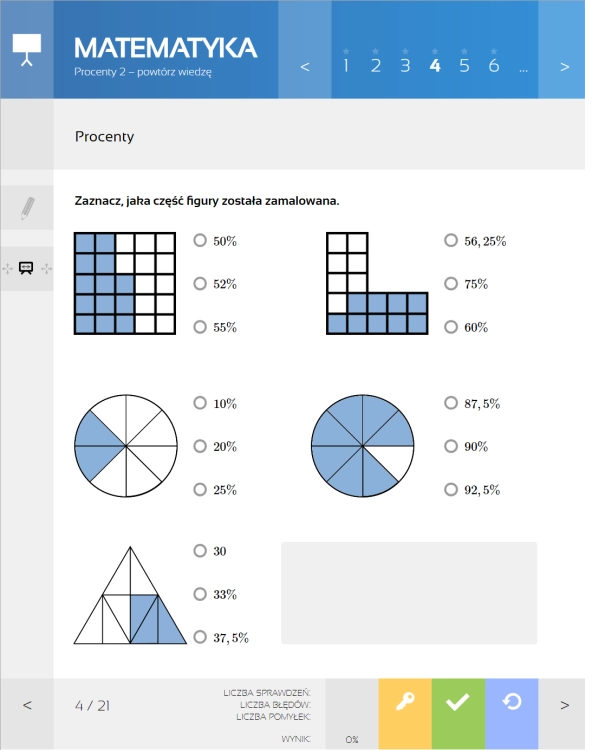
Task: Open more exercises via the ellipsis
Action: click(524, 70)
